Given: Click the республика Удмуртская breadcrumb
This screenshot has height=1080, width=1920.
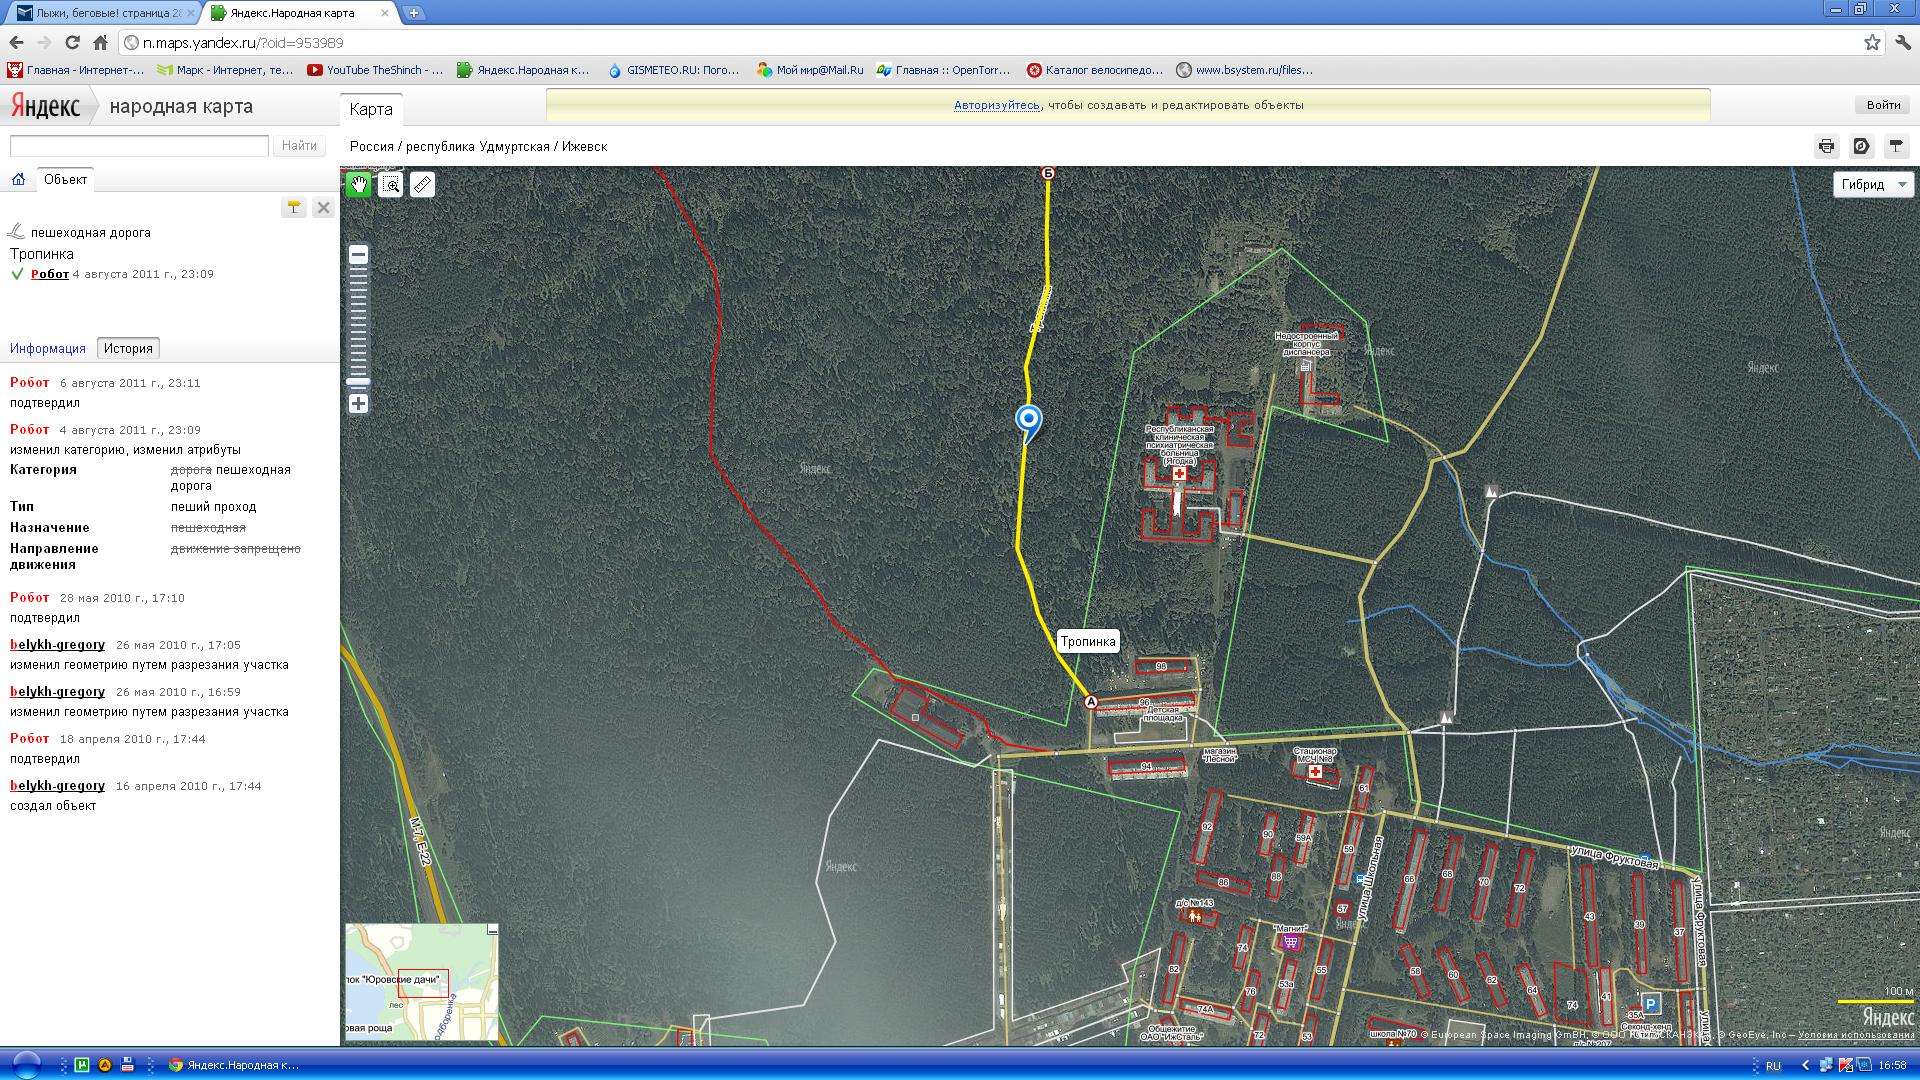Looking at the screenshot, I should 478,147.
